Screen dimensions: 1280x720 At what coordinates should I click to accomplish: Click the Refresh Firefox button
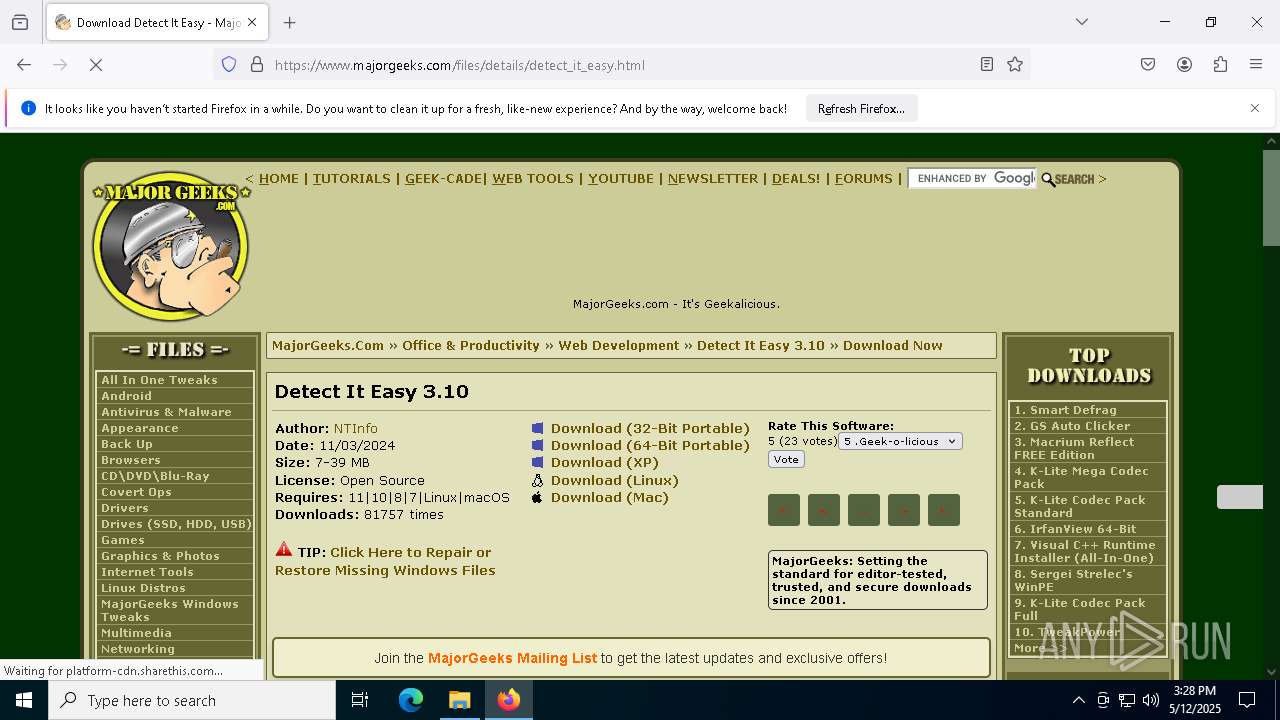[x=861, y=109]
